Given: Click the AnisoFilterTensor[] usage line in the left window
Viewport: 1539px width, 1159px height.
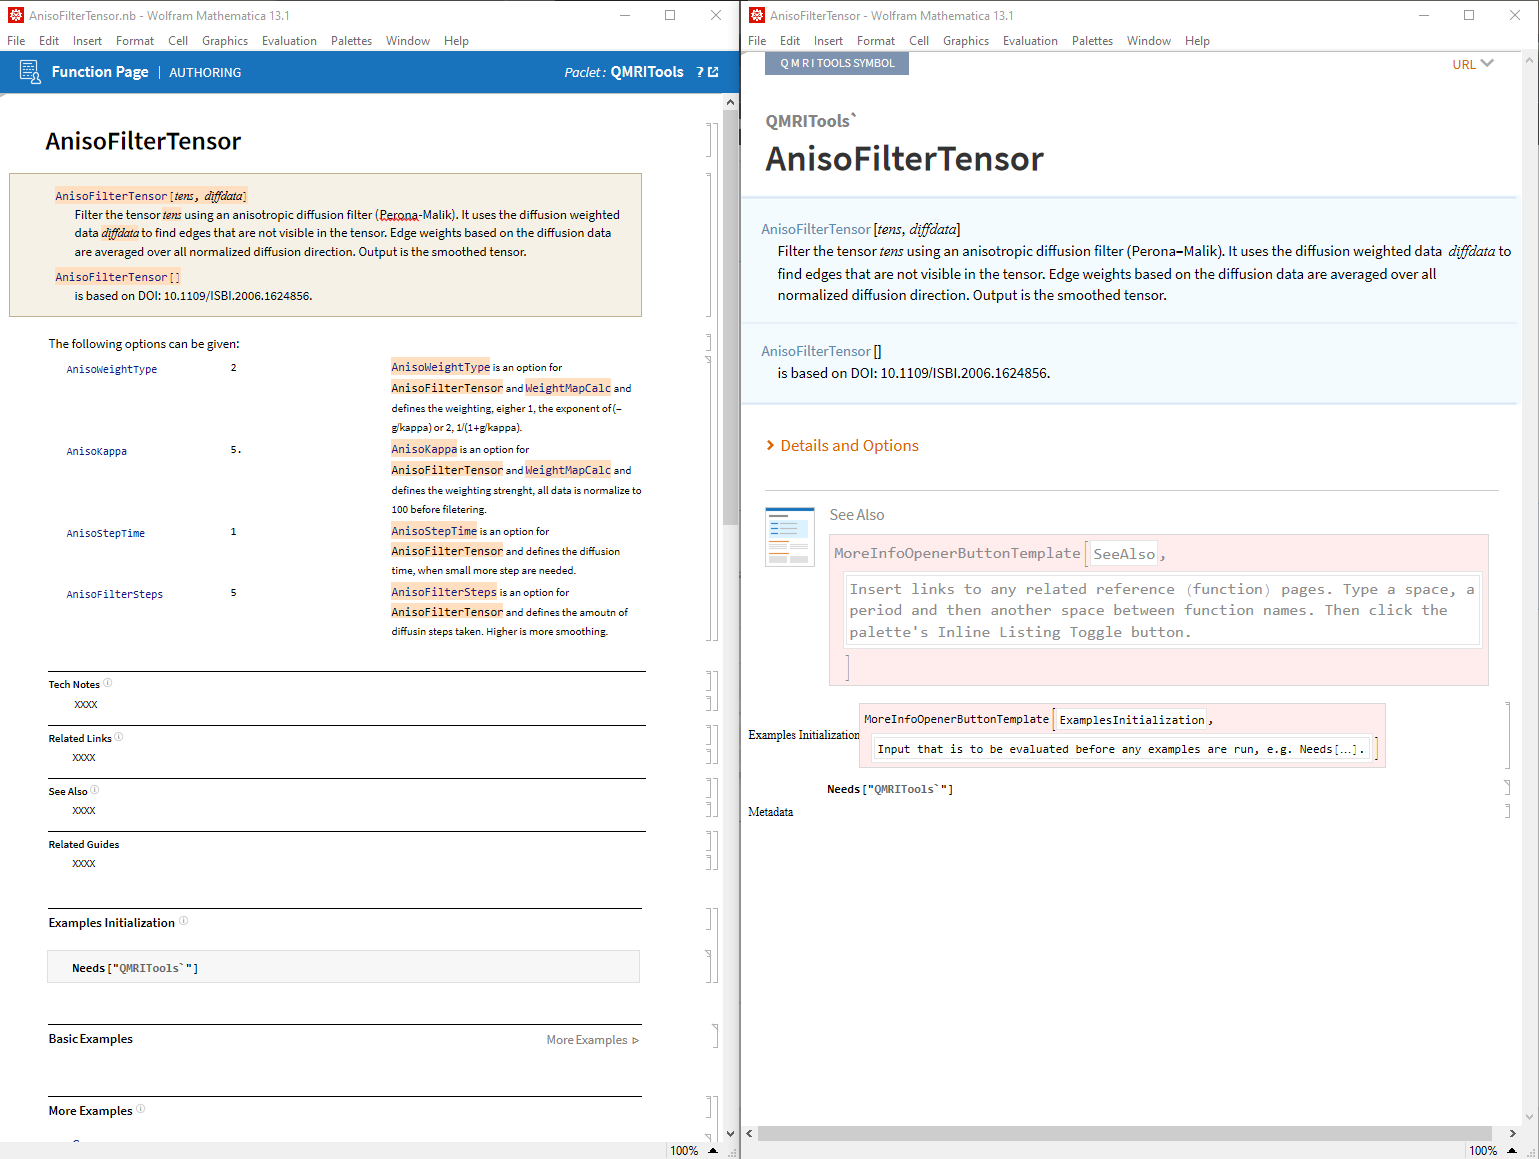Looking at the screenshot, I should (118, 277).
